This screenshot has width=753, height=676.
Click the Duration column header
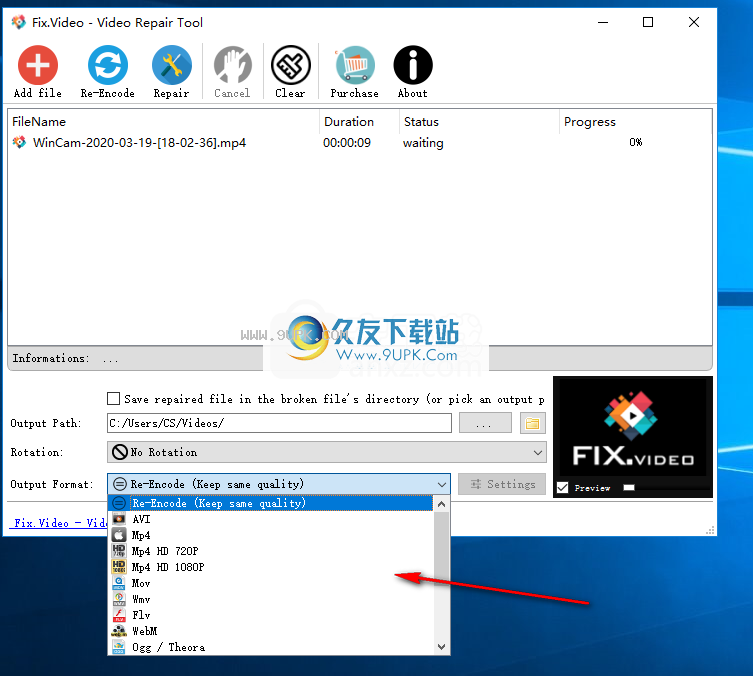[x=359, y=122]
